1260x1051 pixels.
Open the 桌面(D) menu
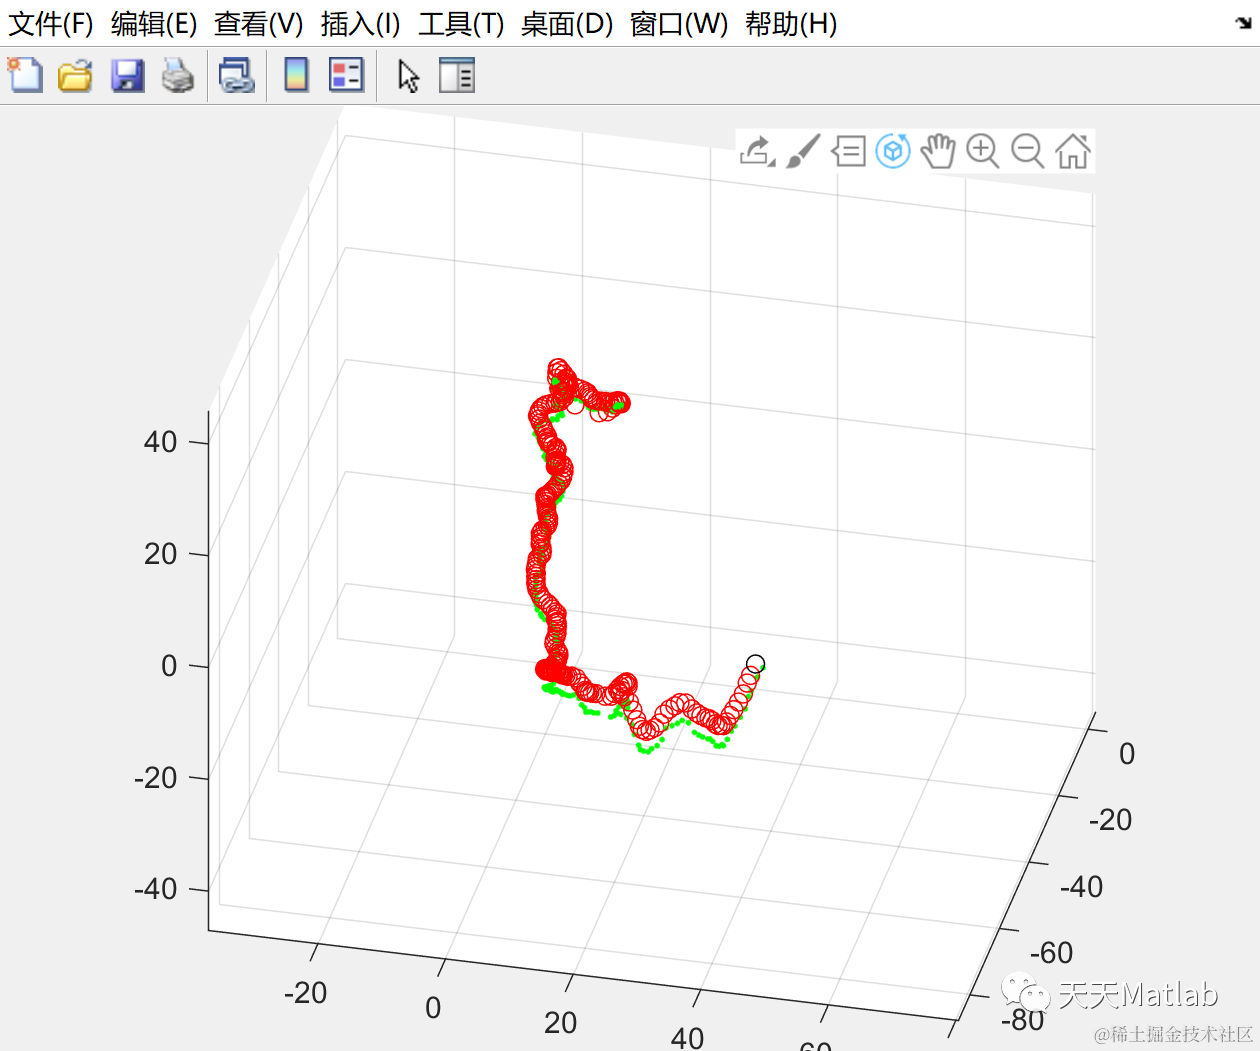click(x=566, y=23)
